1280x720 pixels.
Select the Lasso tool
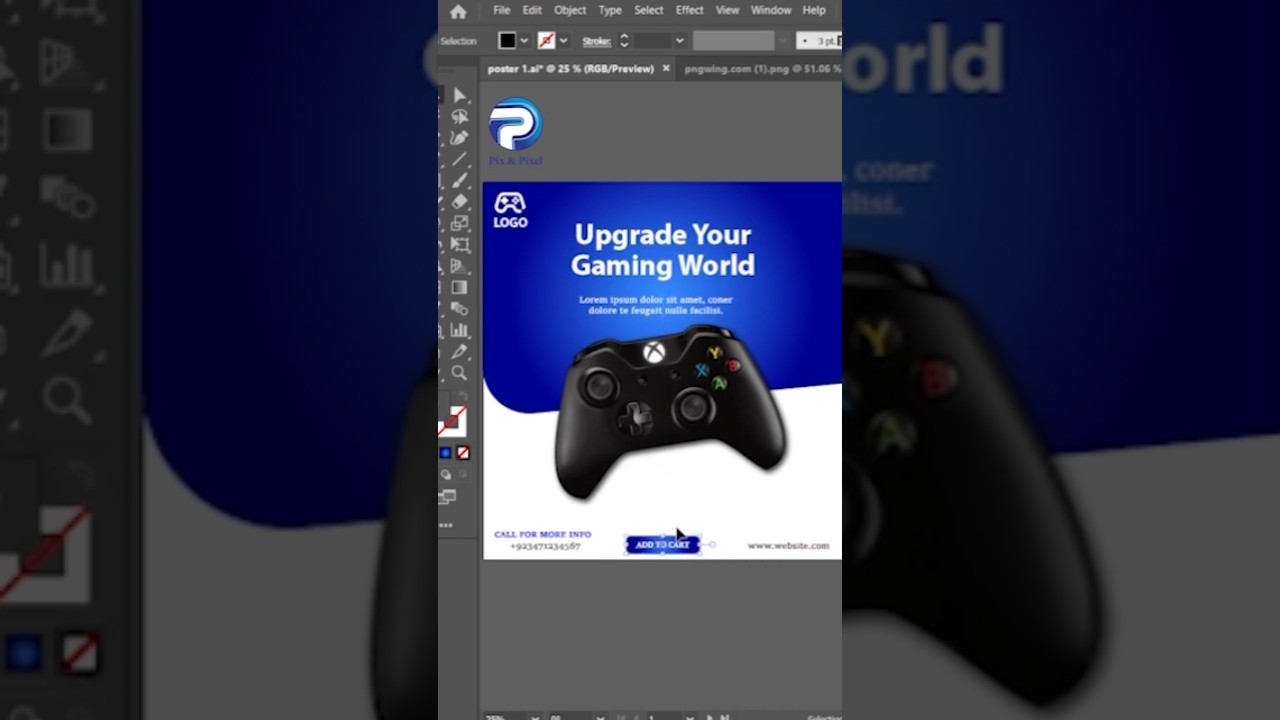(460, 117)
